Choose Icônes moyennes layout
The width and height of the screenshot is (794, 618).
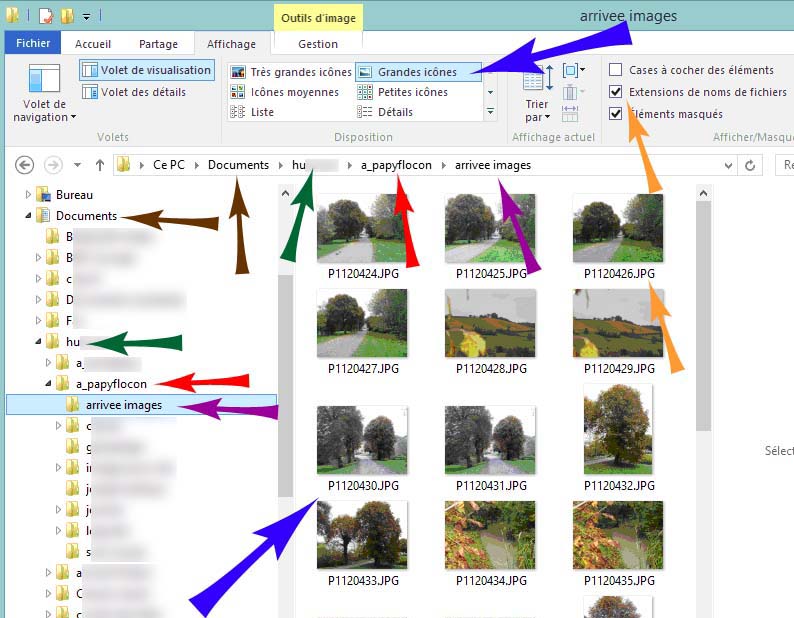pos(285,92)
